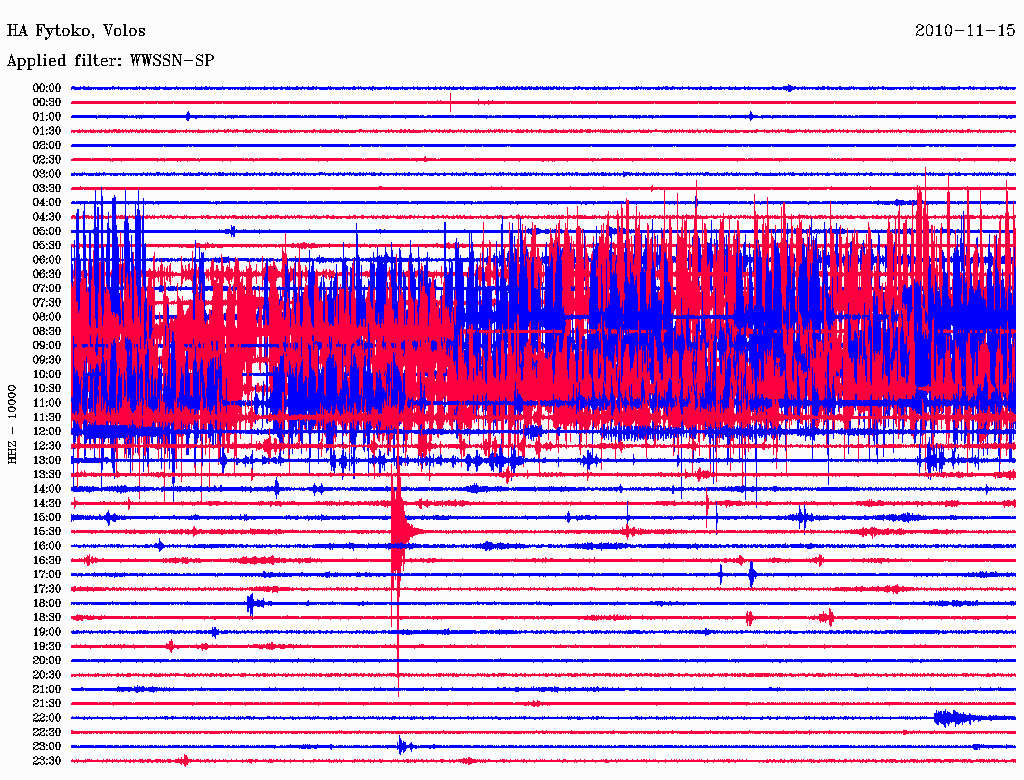
Task: Click the 11:30 time label
Action: [47, 417]
